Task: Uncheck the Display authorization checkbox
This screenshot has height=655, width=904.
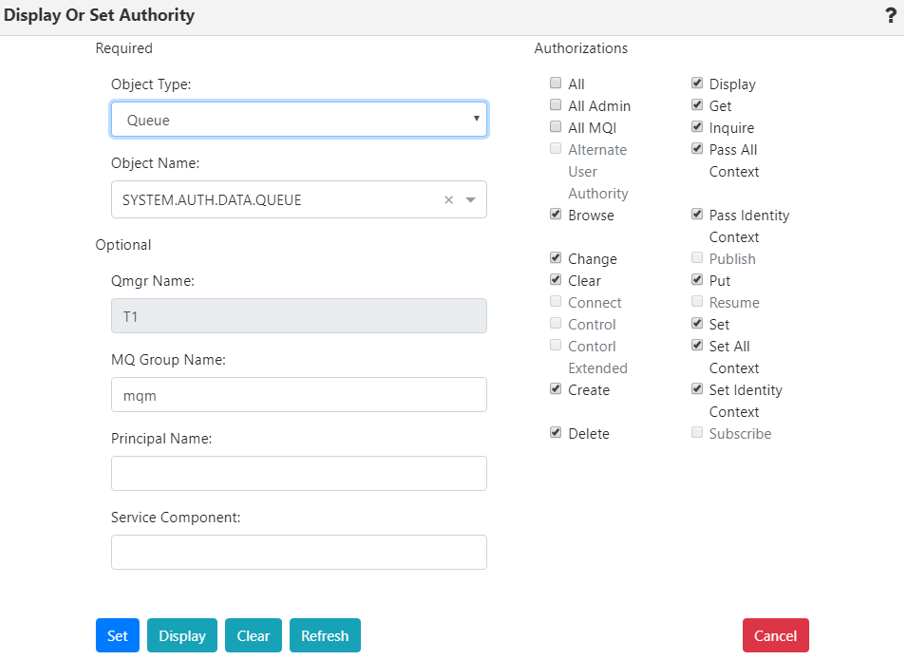Action: point(697,83)
